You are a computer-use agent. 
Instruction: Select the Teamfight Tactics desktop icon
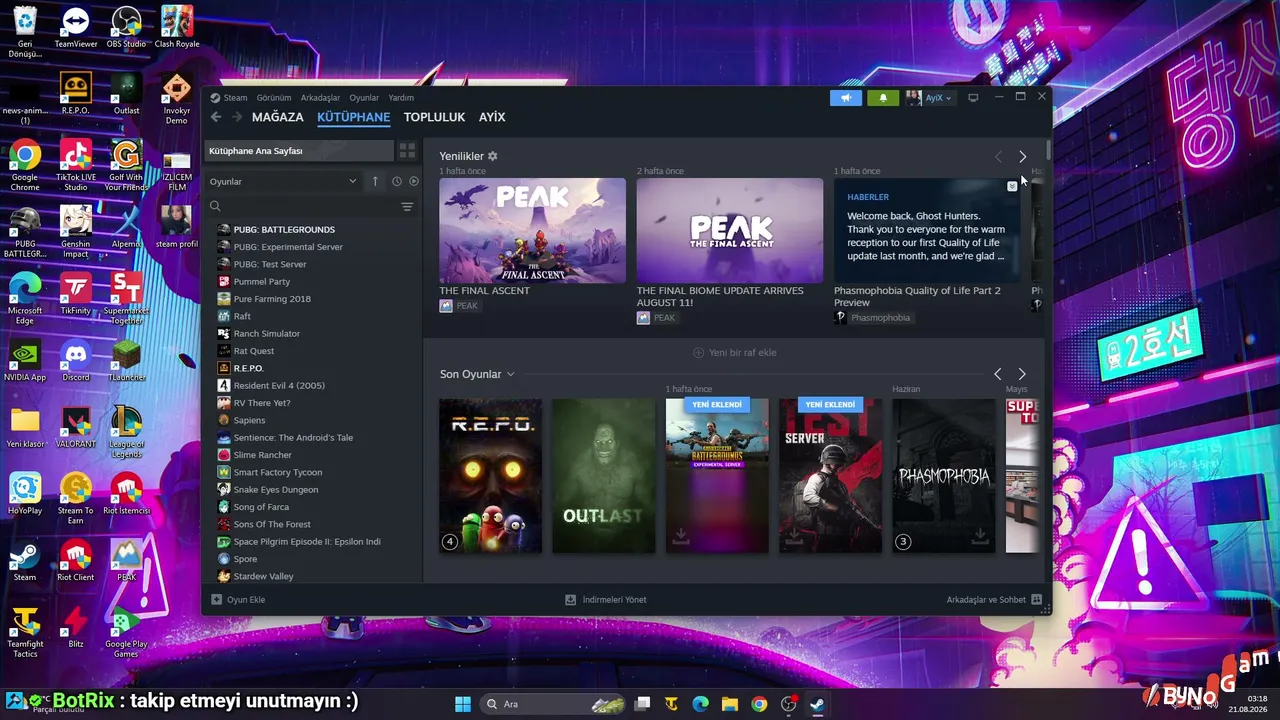(25, 633)
